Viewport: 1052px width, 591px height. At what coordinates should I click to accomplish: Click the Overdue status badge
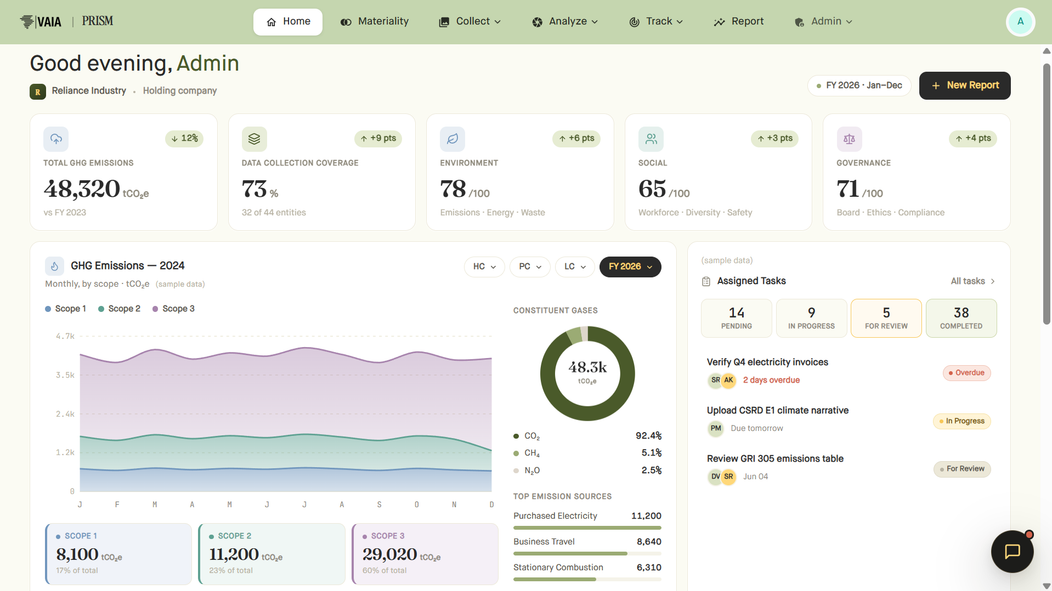click(967, 373)
